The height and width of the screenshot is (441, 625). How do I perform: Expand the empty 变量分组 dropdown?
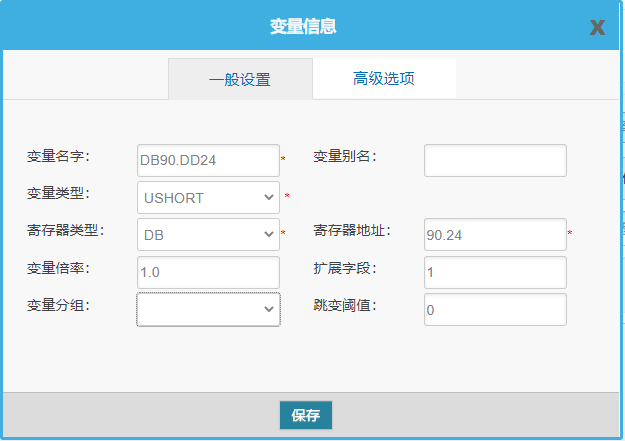tap(208, 309)
